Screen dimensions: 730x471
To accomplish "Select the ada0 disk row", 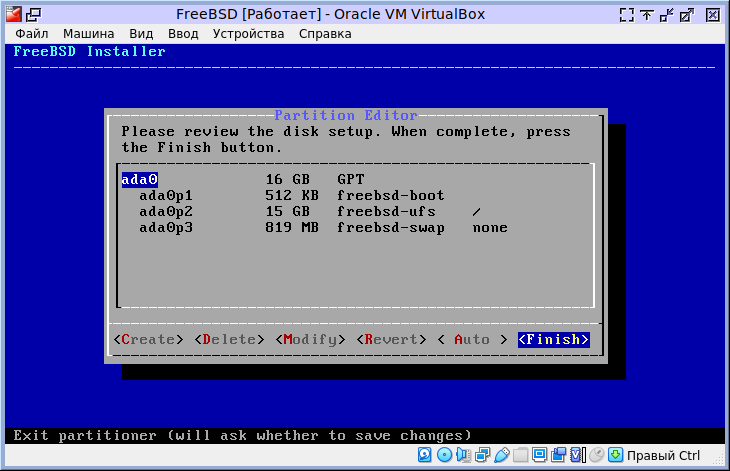I will [x=355, y=180].
